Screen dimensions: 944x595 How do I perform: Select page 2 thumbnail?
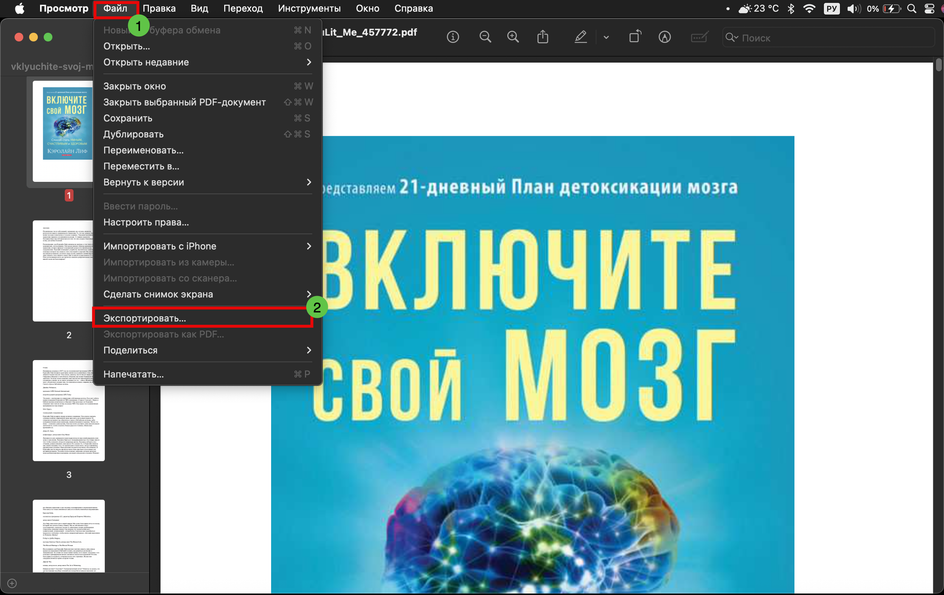click(63, 271)
